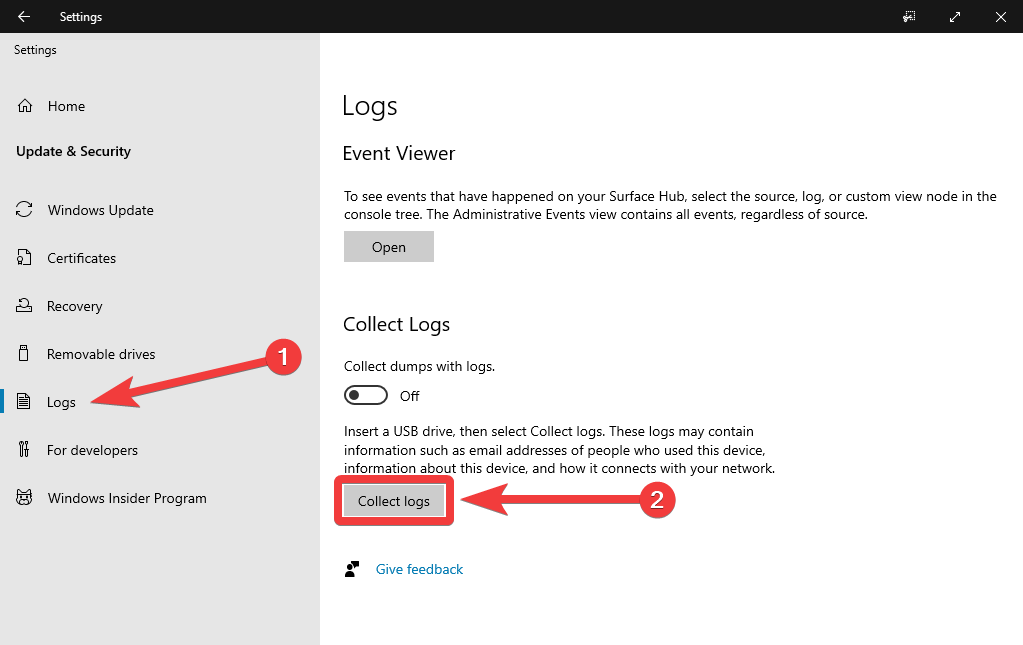Click the Off label beside the toggle
1023x645 pixels.
click(410, 396)
